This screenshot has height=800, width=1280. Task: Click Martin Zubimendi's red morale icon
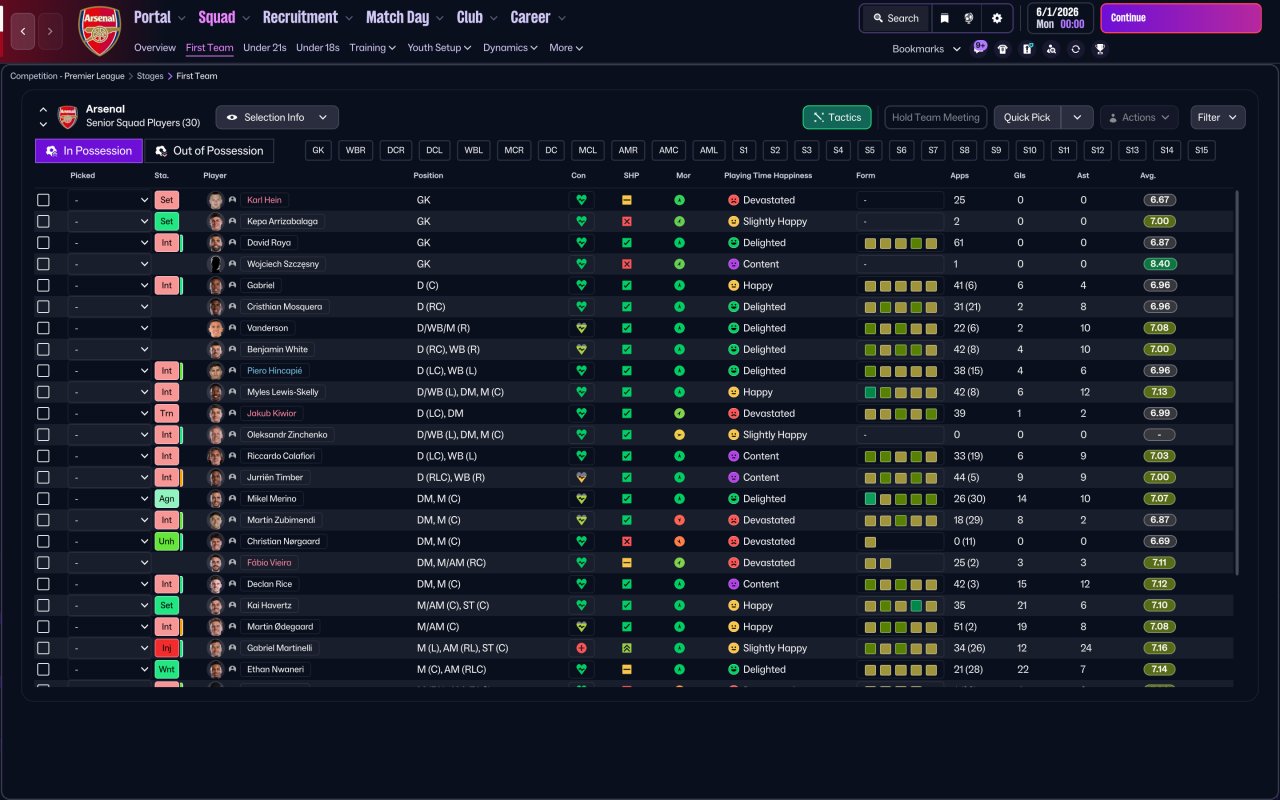[680, 520]
